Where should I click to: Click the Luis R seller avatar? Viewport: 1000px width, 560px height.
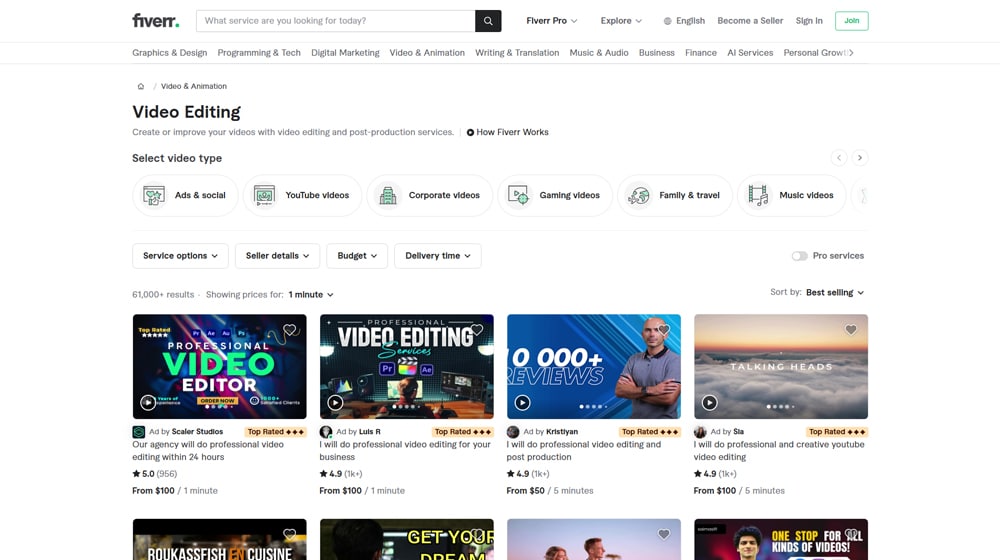[x=326, y=432]
